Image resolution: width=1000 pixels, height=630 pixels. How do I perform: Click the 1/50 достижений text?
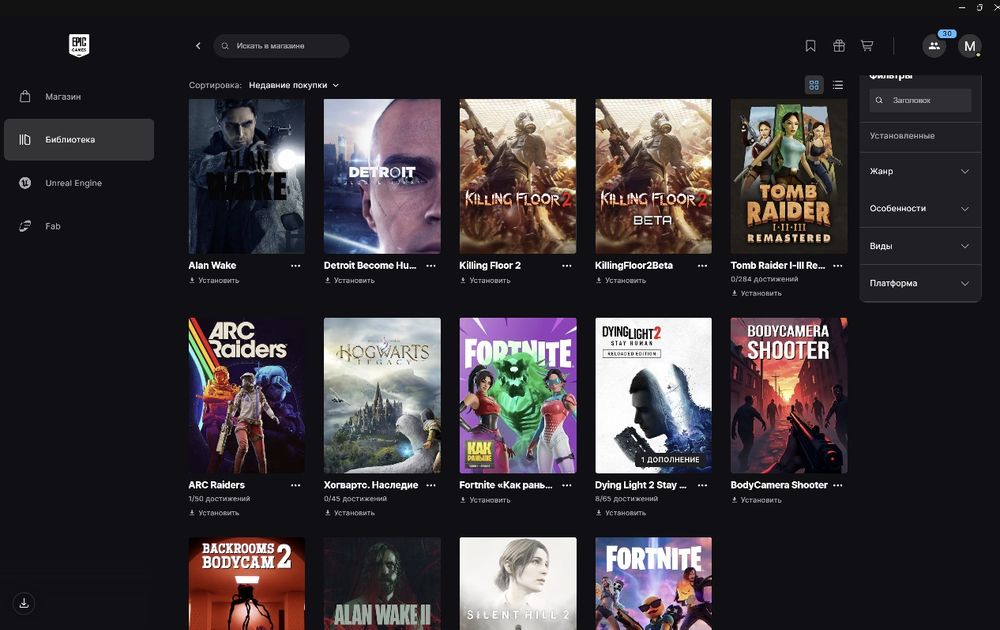[219, 499]
